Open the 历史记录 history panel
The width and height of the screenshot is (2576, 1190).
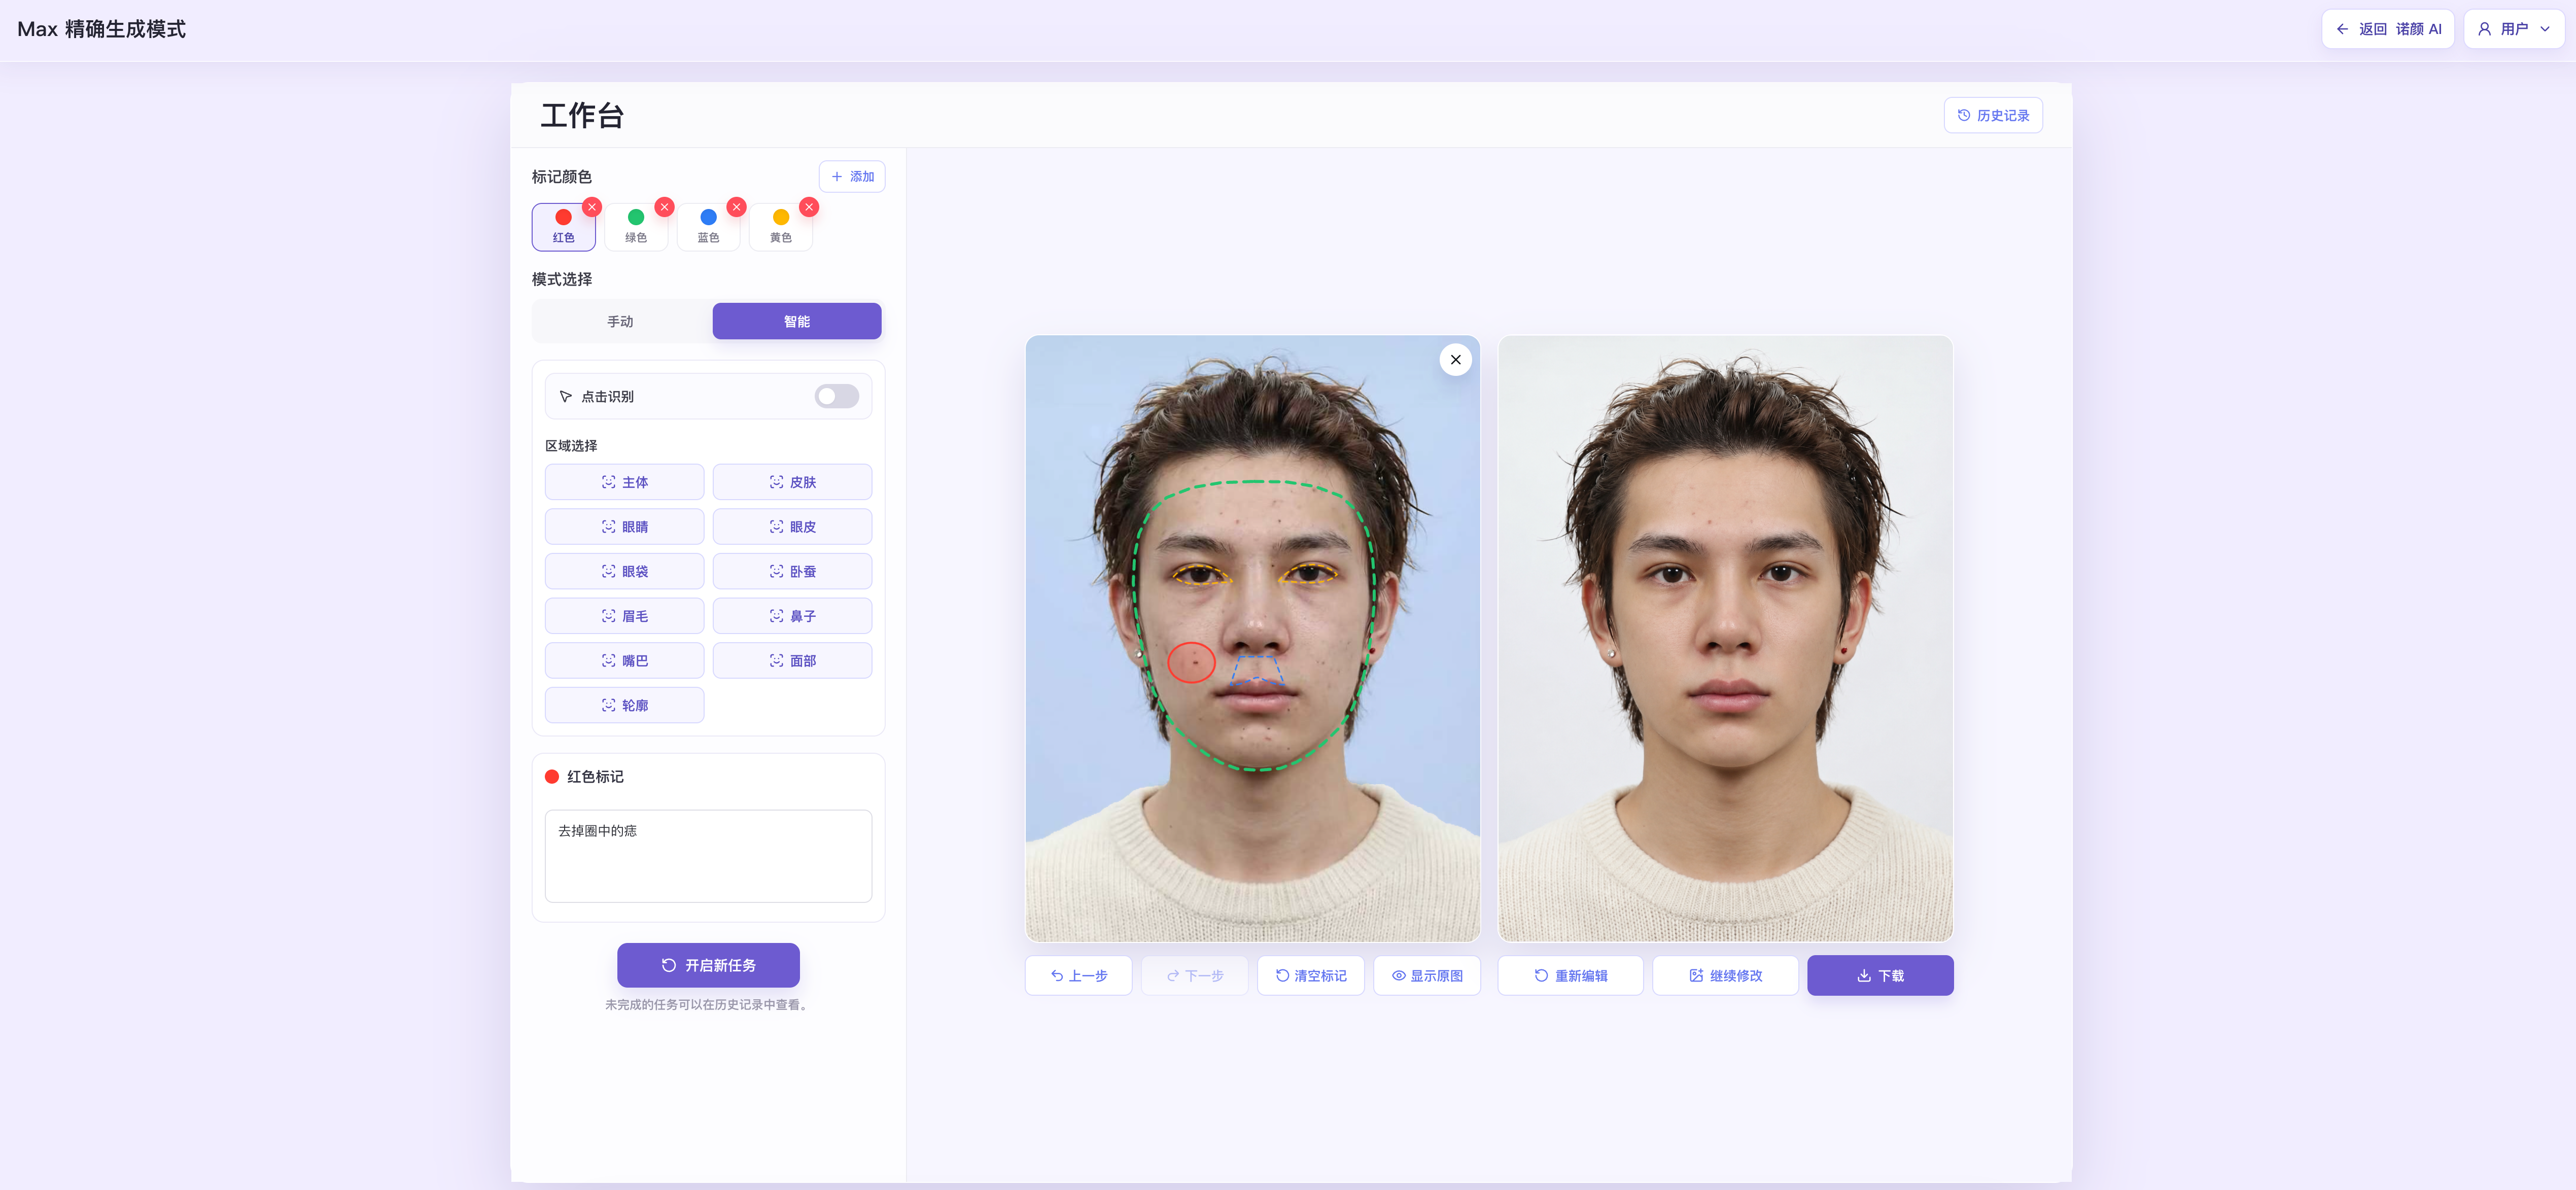pyautogui.click(x=1992, y=116)
